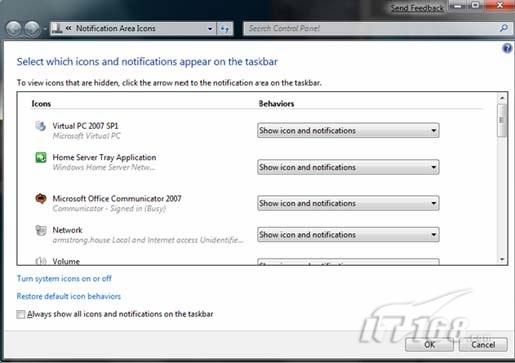This screenshot has width=515, height=363.
Task: Expand the address bar history dropdown arrow
Action: tap(210, 29)
